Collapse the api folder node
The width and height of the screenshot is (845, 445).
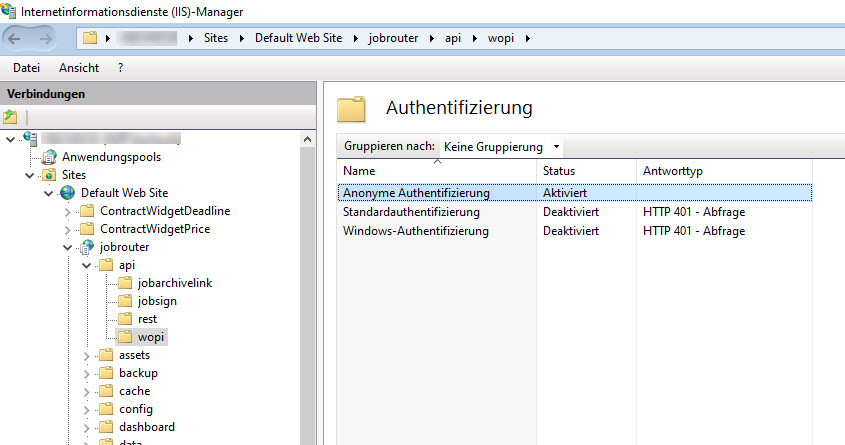pos(87,265)
